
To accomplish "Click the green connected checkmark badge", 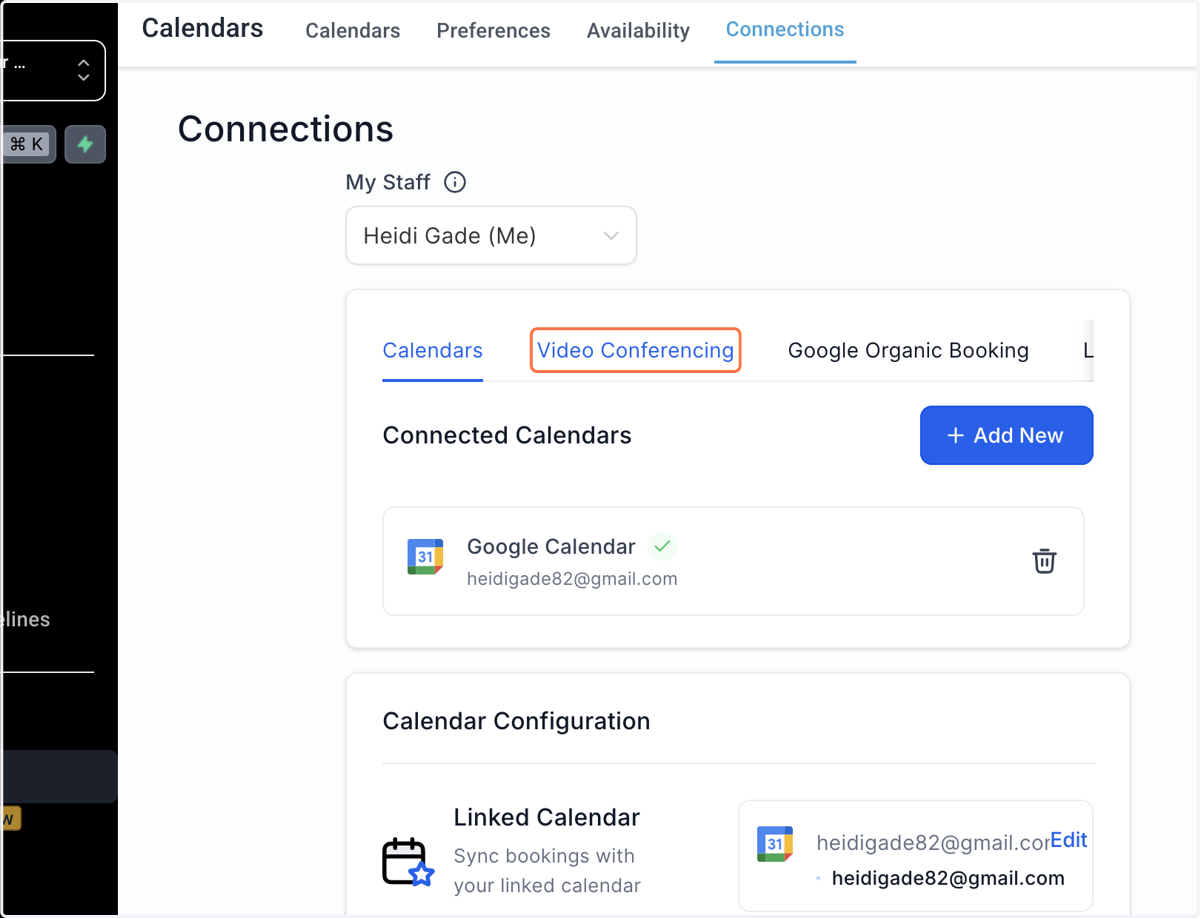I will (x=661, y=547).
